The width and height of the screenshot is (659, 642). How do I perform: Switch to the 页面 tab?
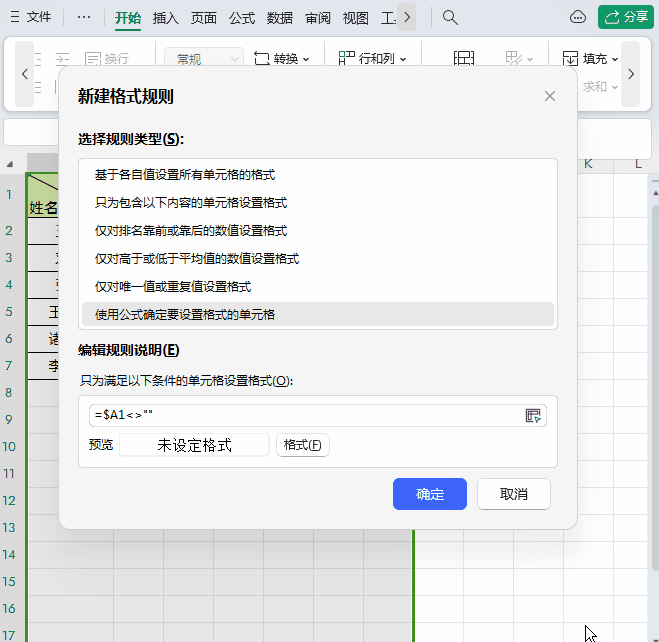204,18
